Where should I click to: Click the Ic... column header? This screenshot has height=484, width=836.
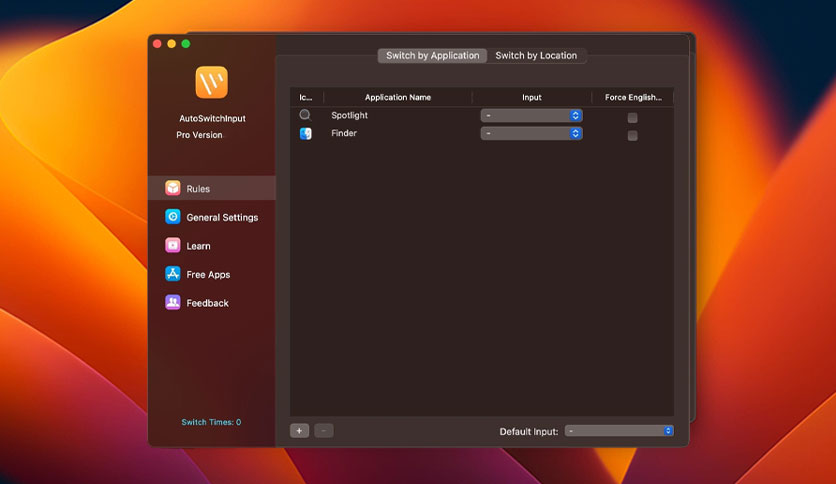coord(306,98)
